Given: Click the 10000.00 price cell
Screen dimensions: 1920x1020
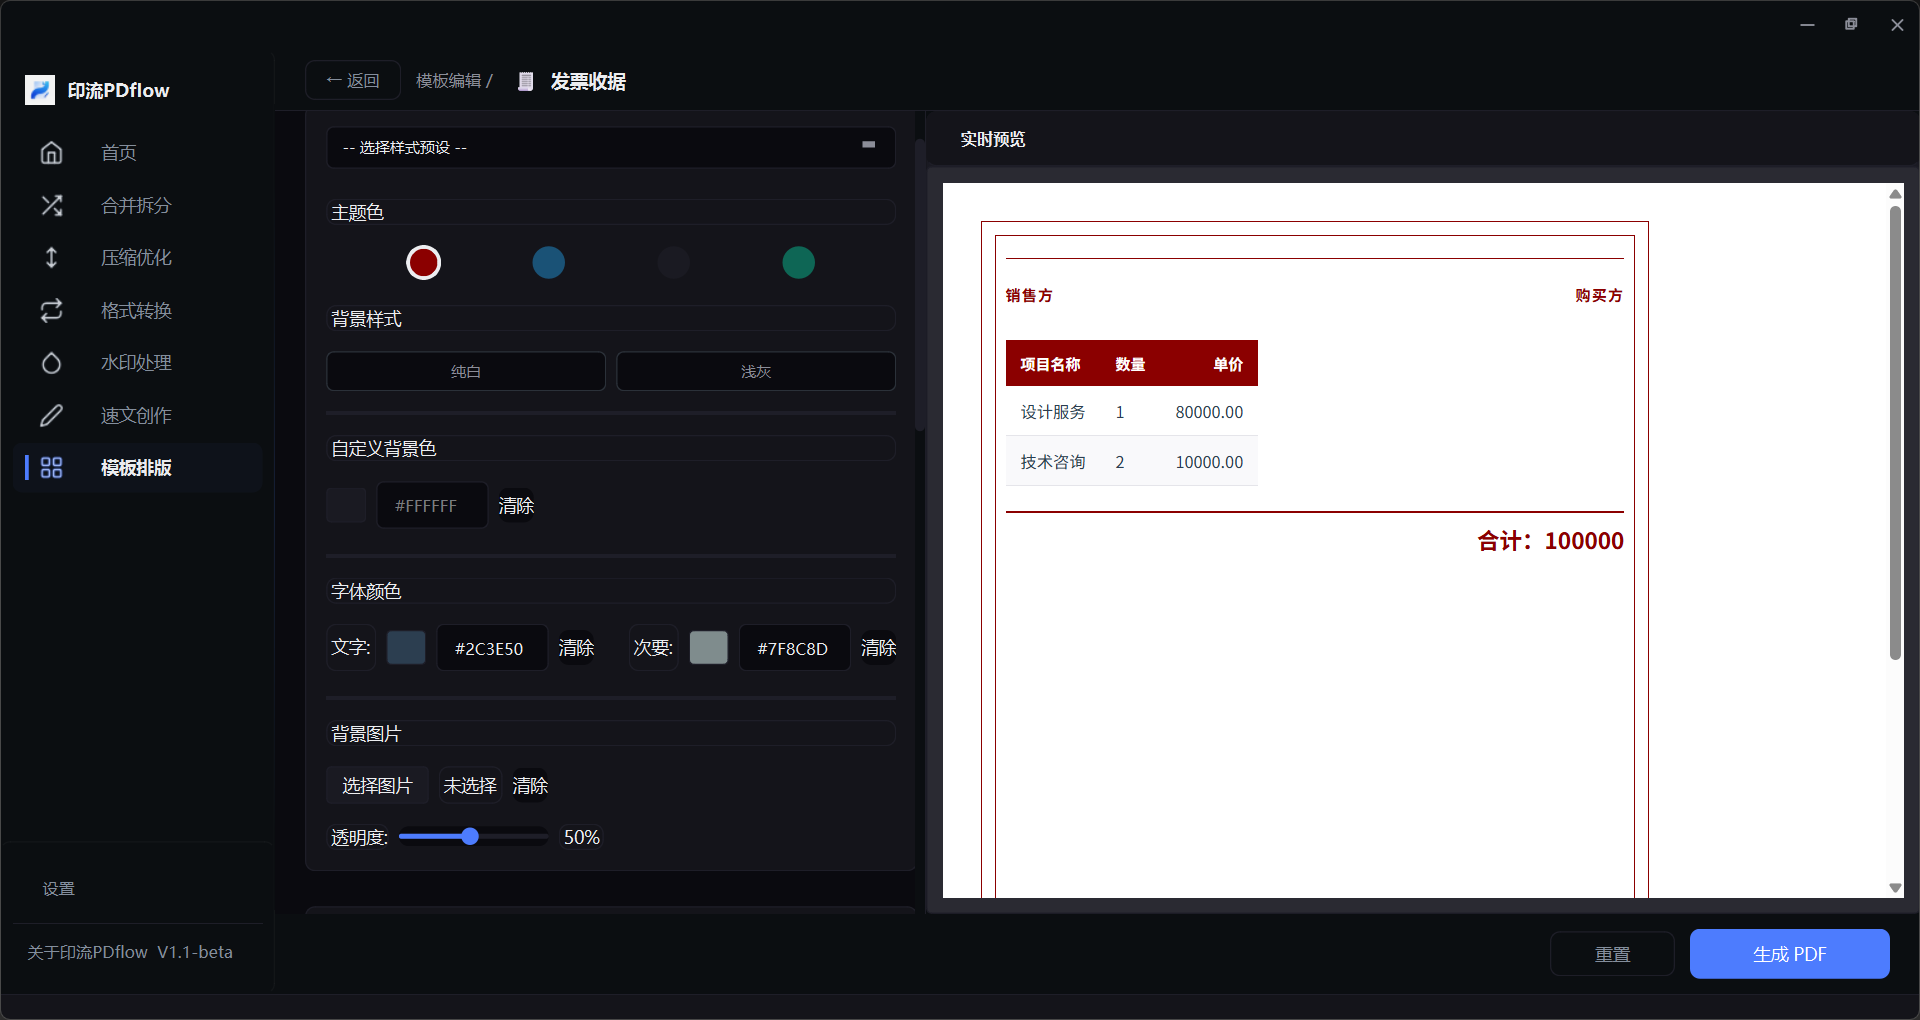Looking at the screenshot, I should [1209, 462].
